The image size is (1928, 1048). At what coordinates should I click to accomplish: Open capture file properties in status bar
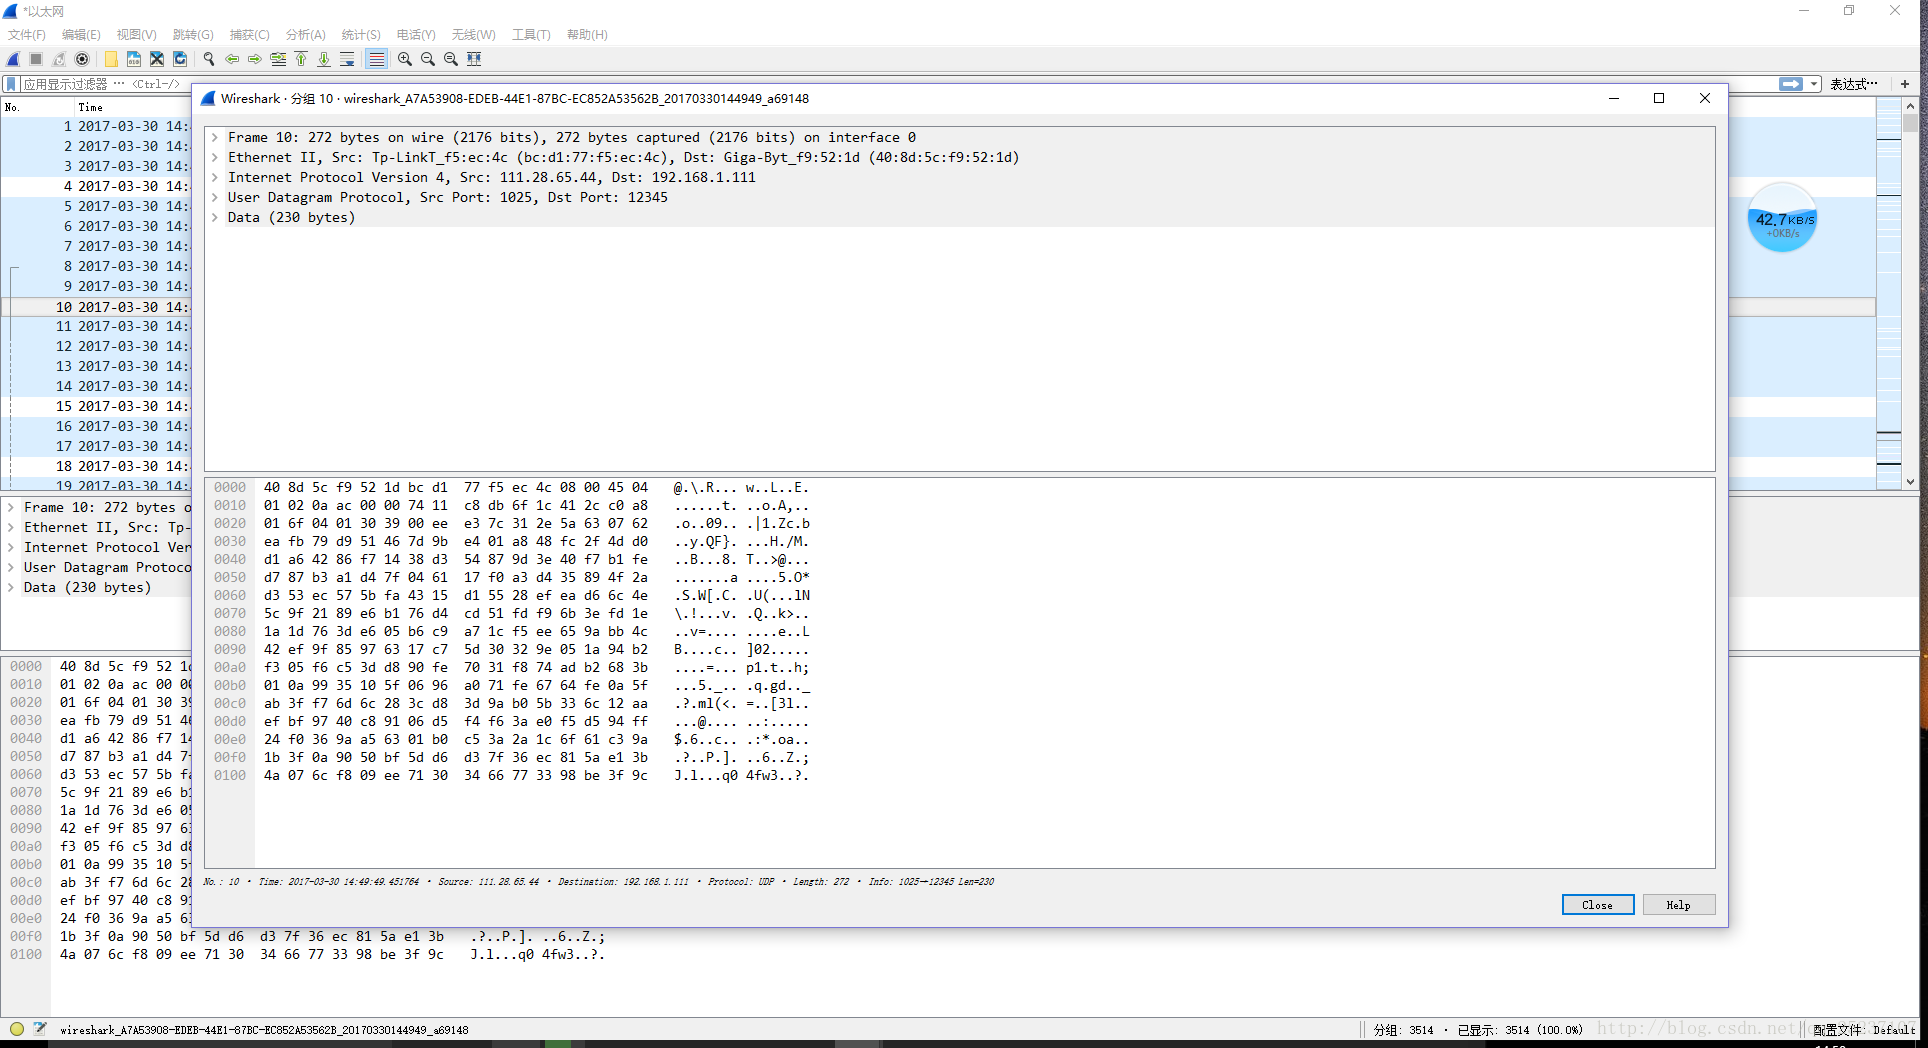40,1029
